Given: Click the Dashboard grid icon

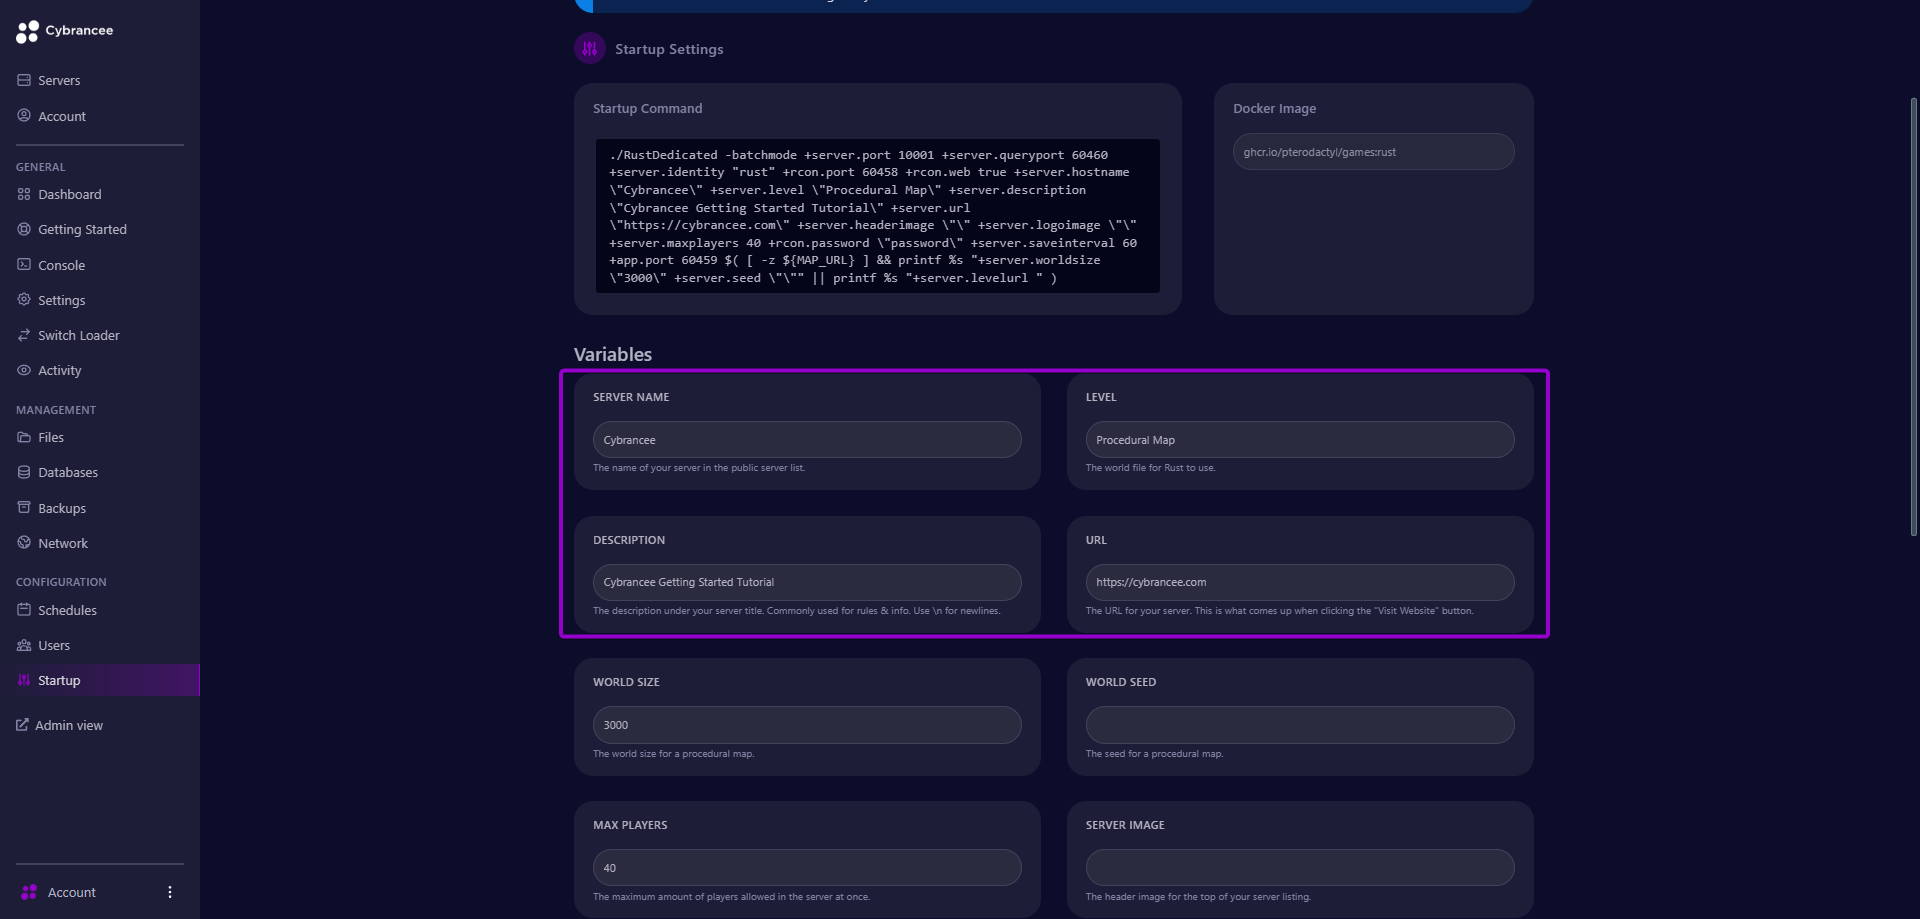Looking at the screenshot, I should click(24, 194).
